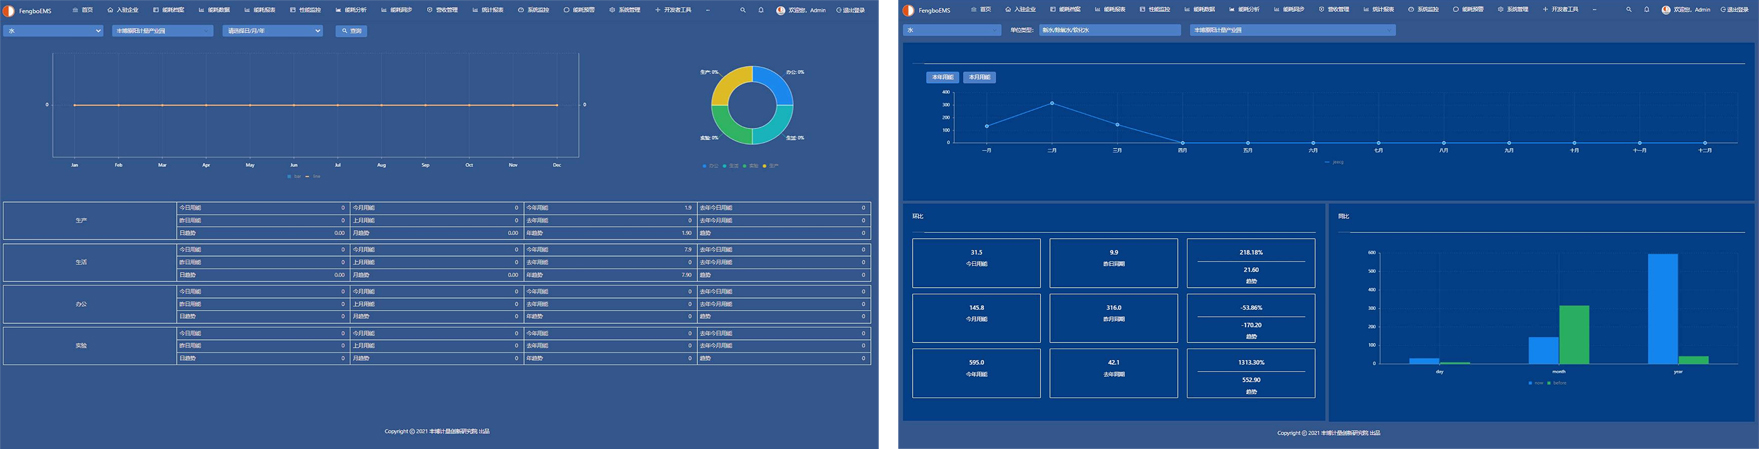Open the notification bell in the left window

click(x=761, y=10)
